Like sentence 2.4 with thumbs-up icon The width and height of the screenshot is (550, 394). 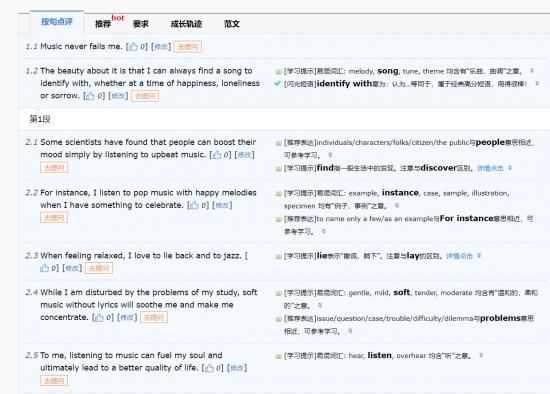pyautogui.click(x=99, y=318)
